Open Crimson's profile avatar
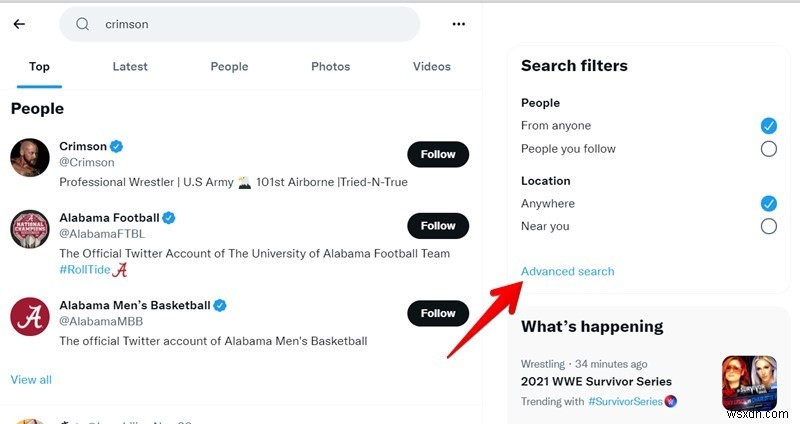800x424 pixels. coord(30,158)
